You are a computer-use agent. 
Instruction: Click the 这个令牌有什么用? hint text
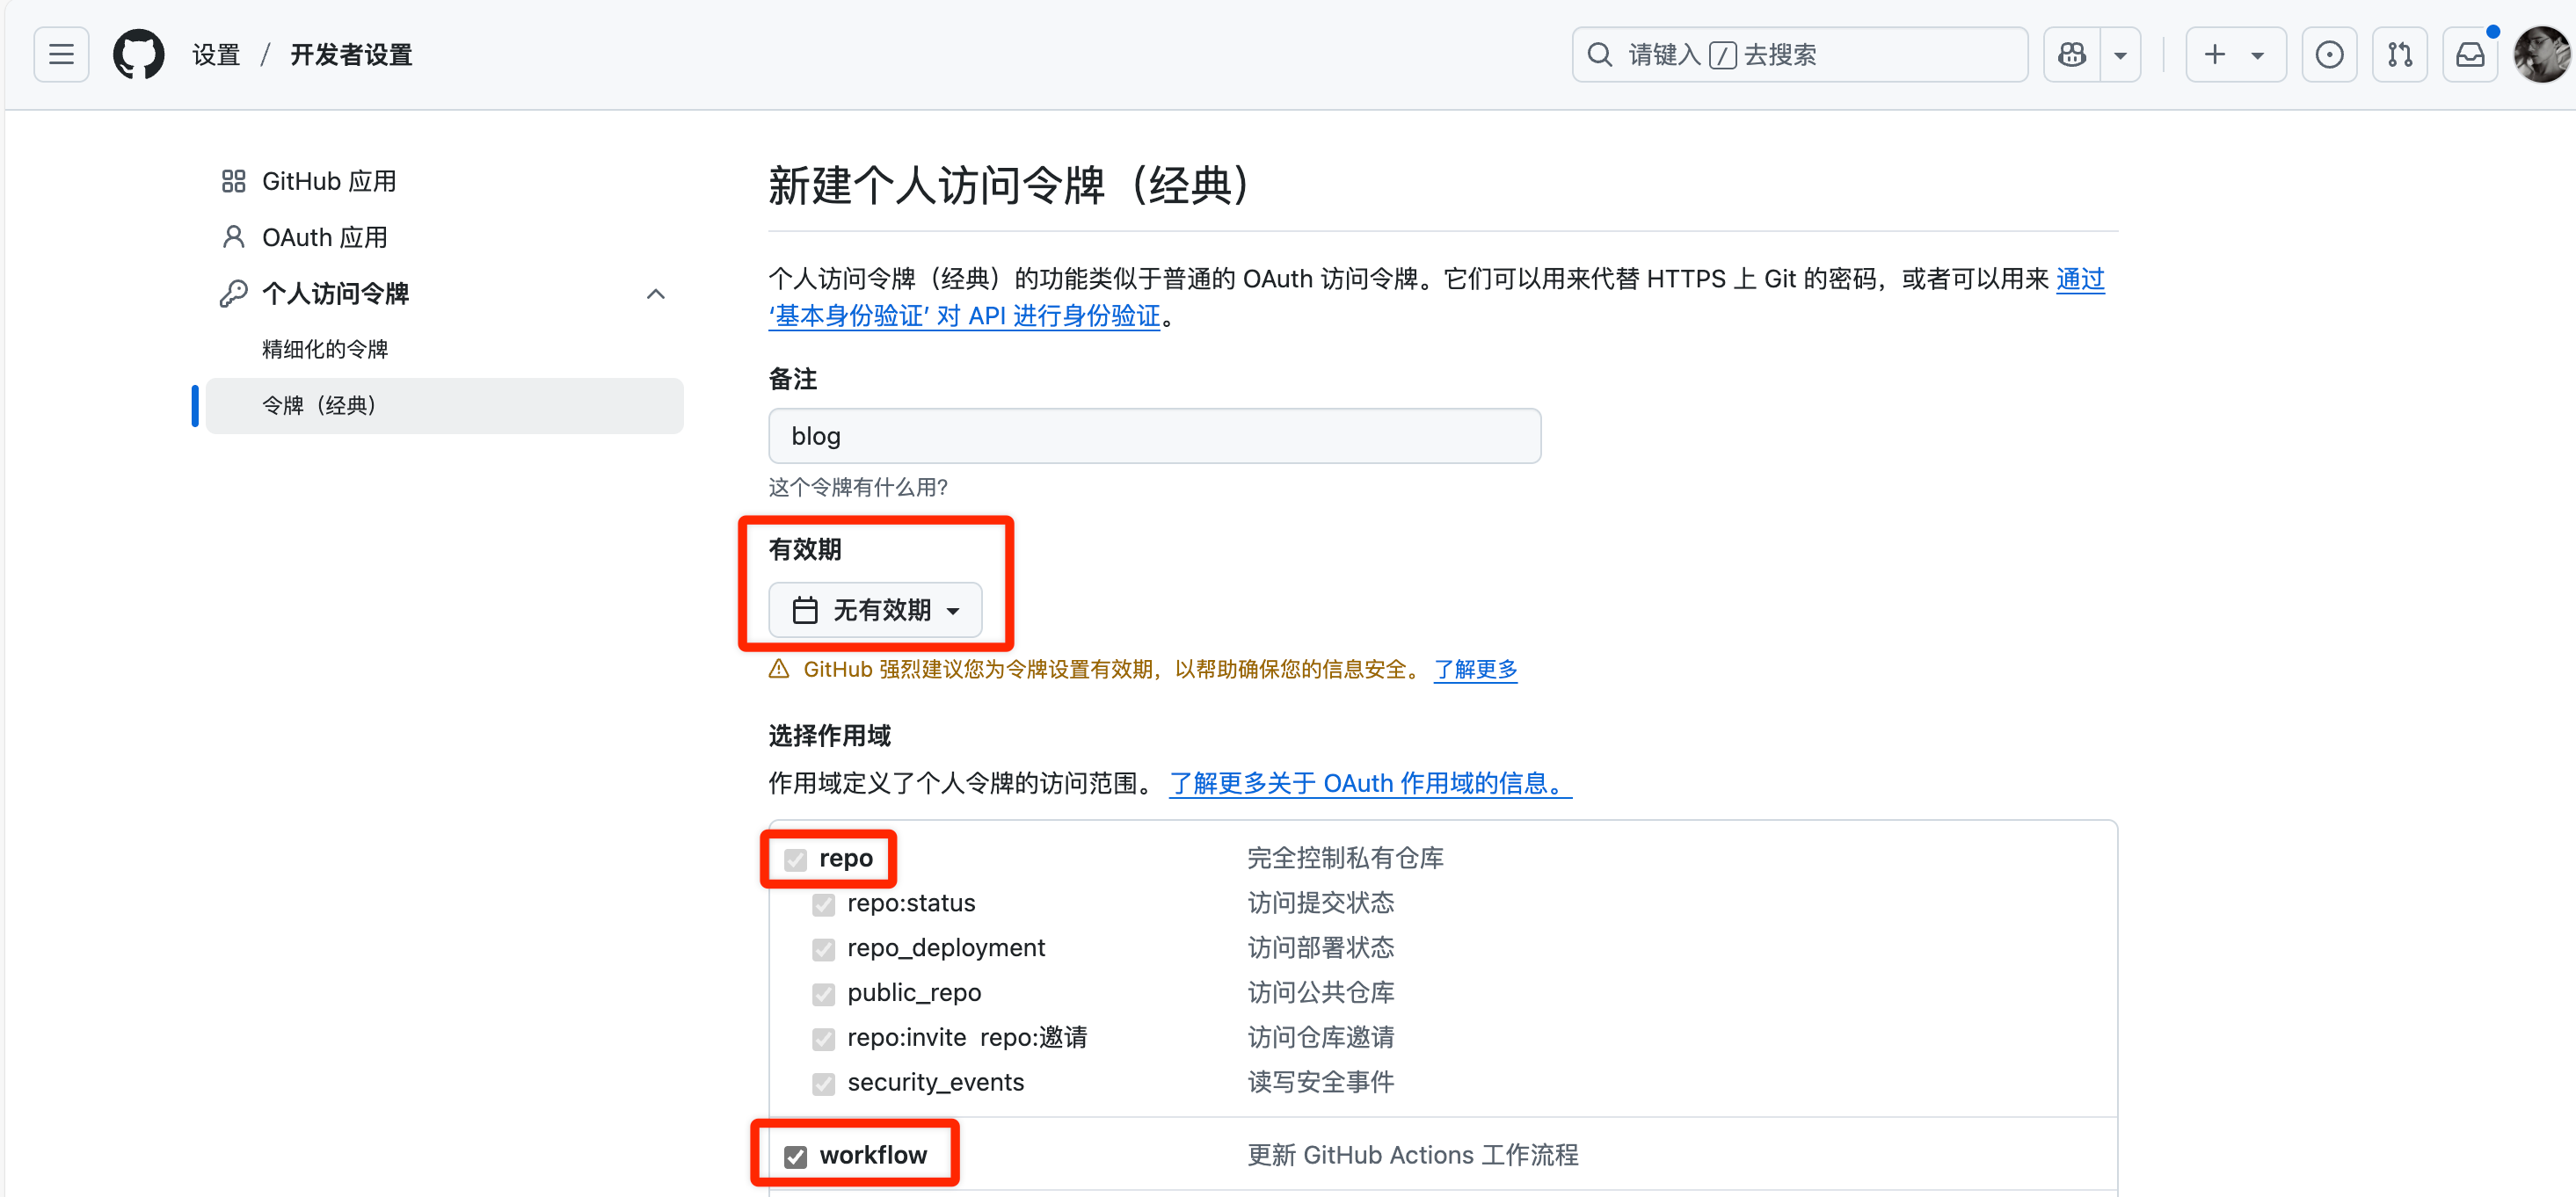(x=858, y=487)
